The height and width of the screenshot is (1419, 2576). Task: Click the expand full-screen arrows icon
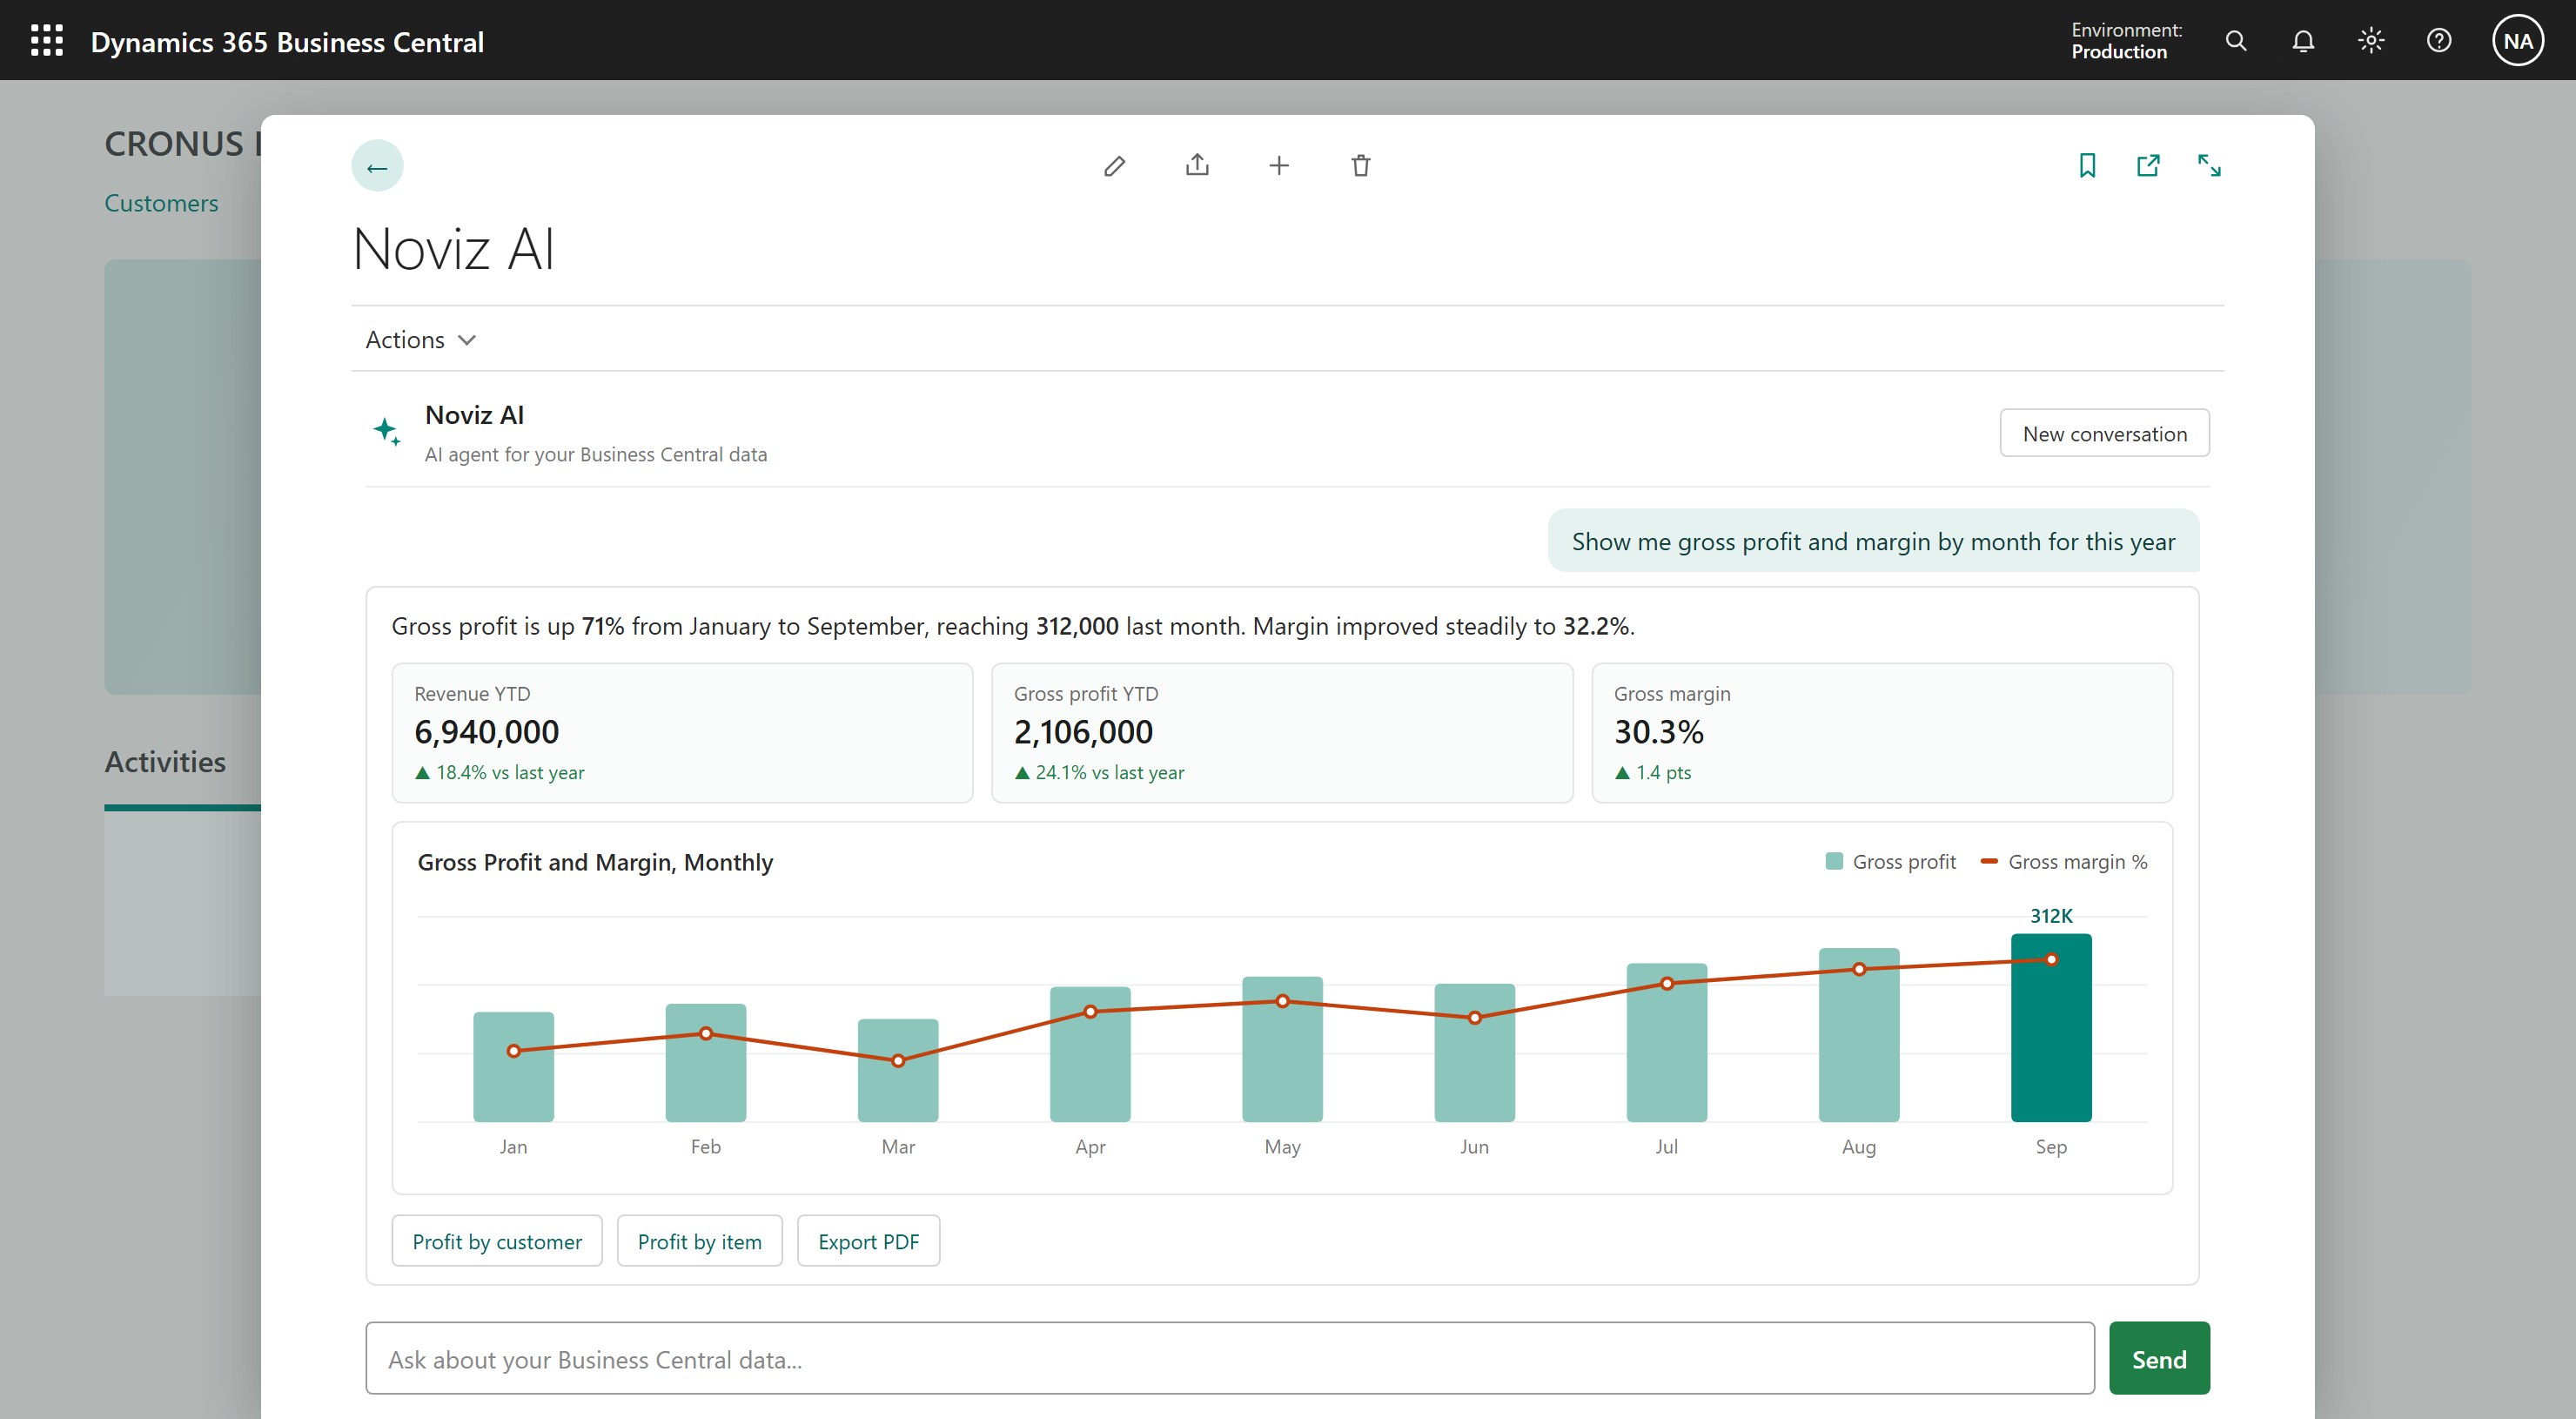point(2209,165)
